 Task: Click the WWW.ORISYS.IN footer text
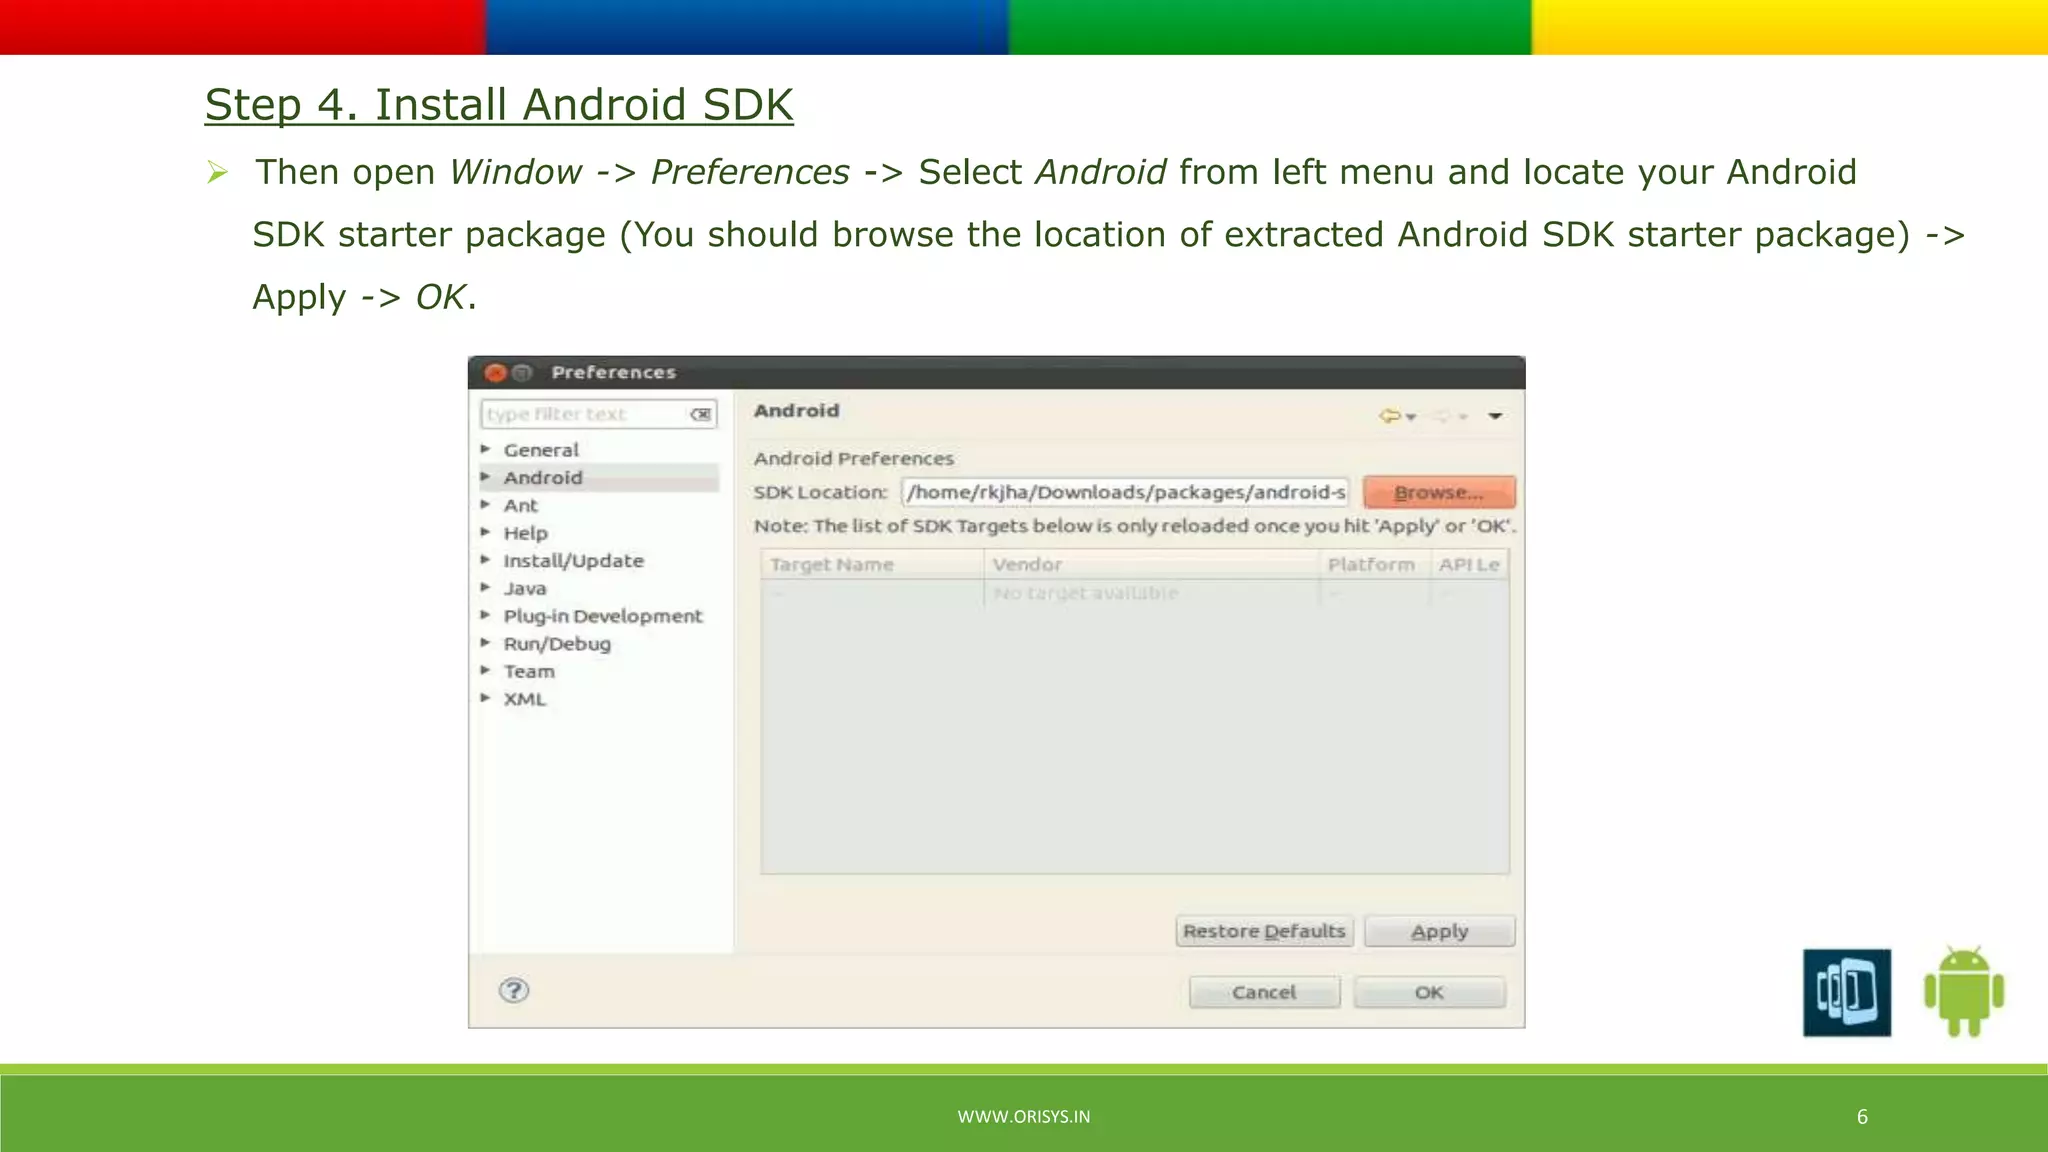[x=1024, y=1117]
